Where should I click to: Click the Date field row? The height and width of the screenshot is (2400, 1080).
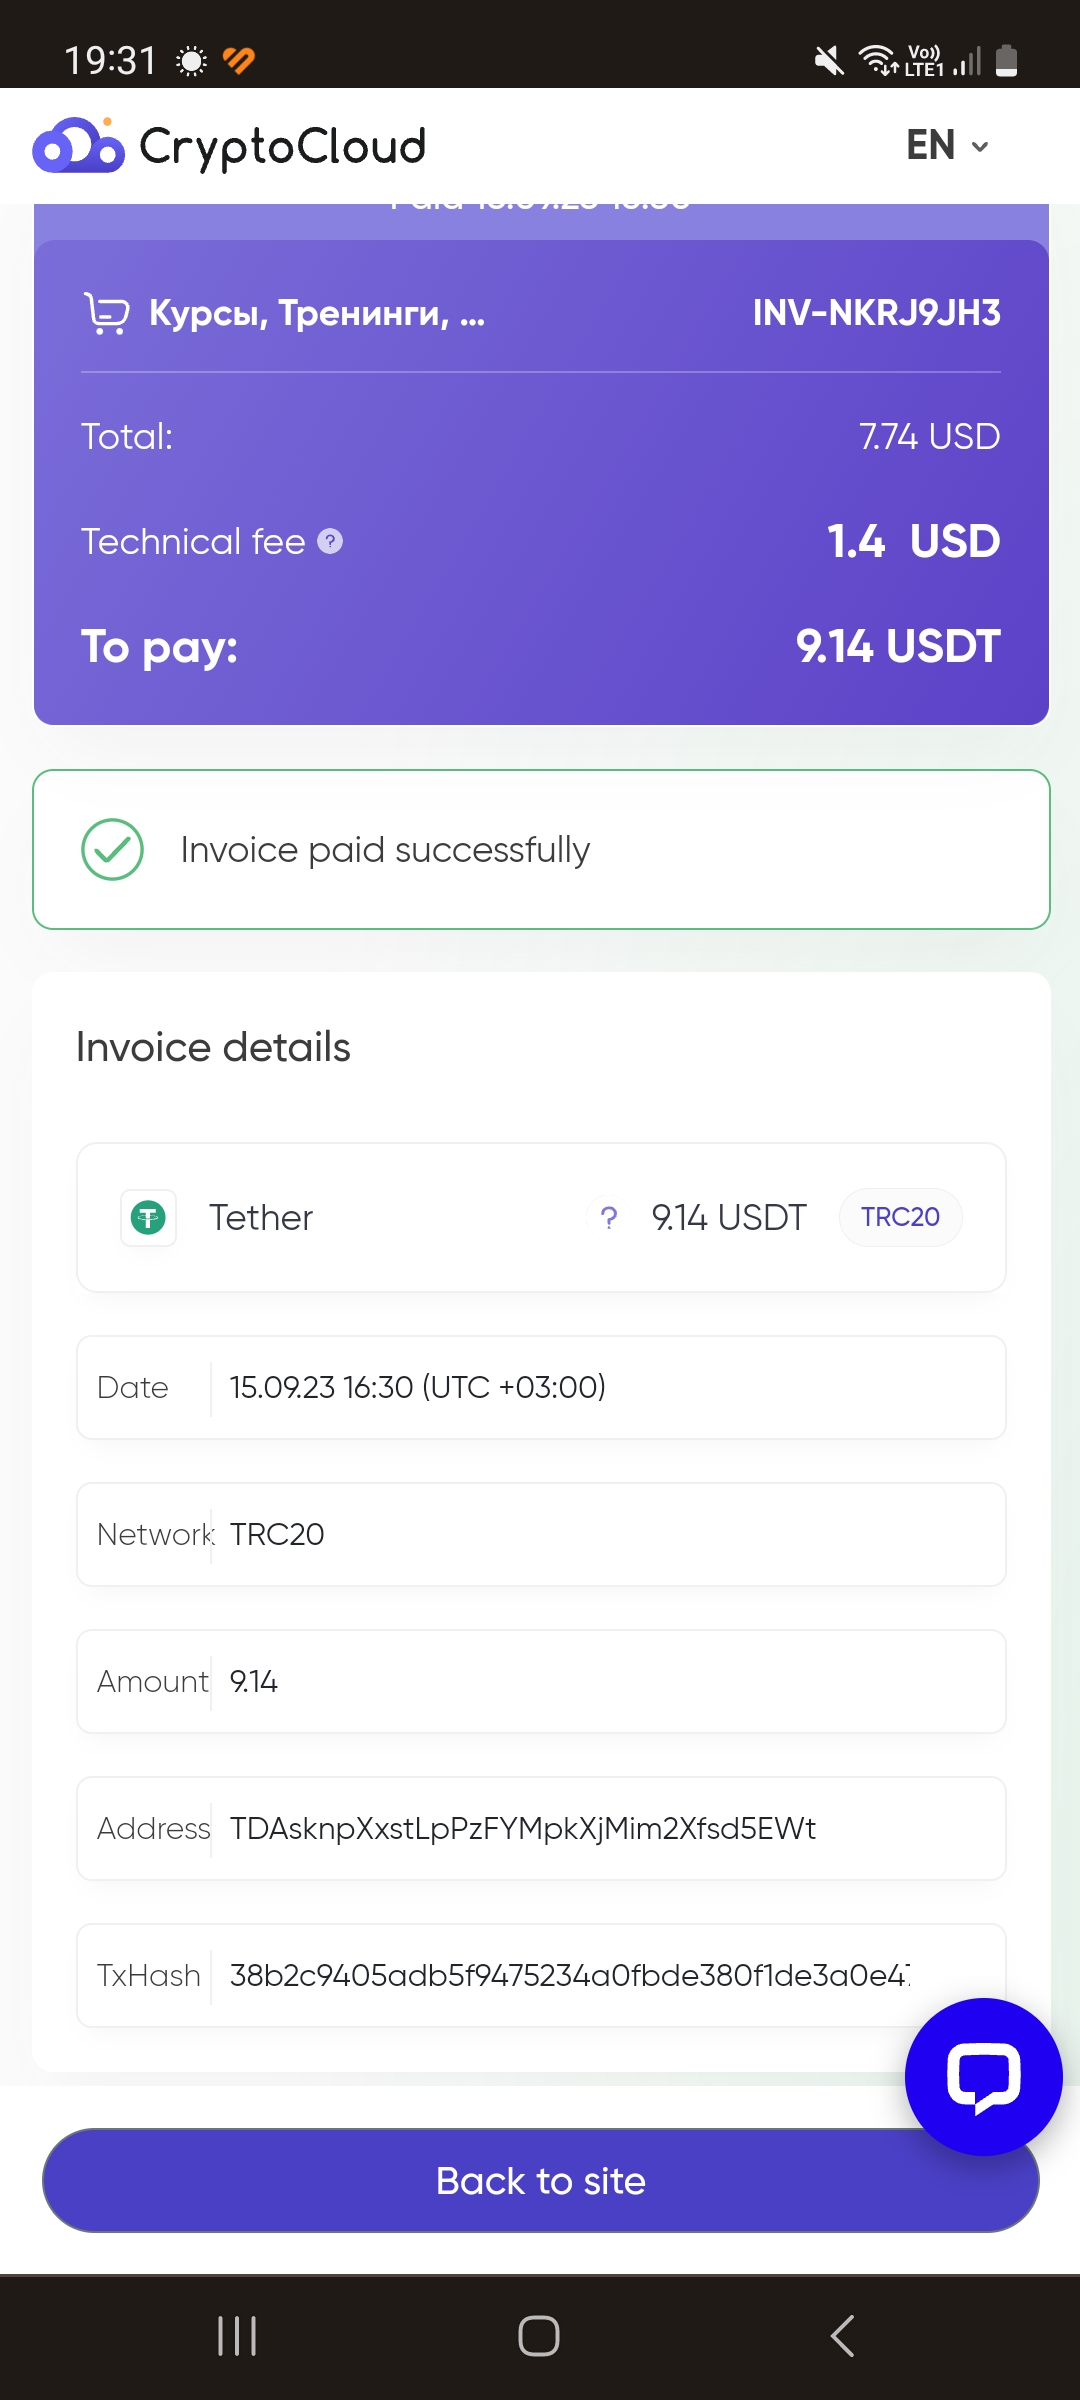pyautogui.click(x=541, y=1387)
